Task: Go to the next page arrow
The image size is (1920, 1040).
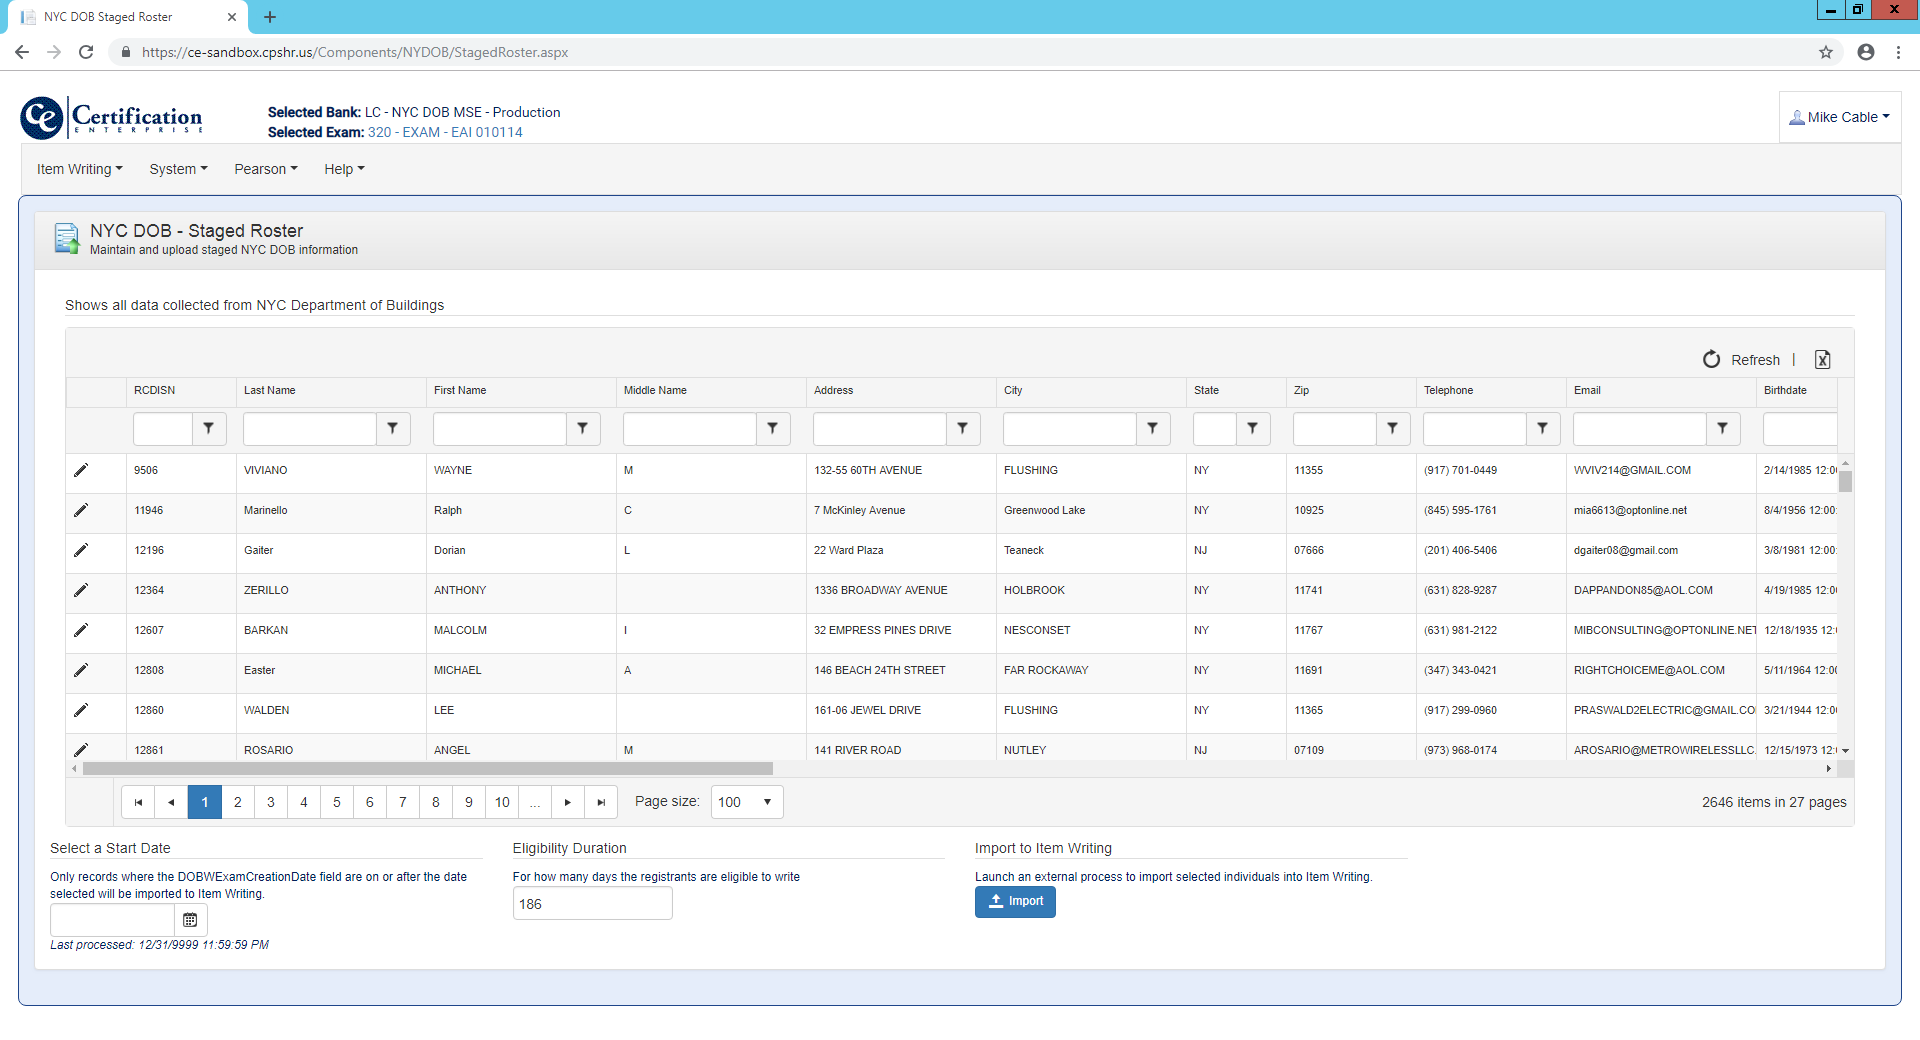Action: click(x=568, y=802)
